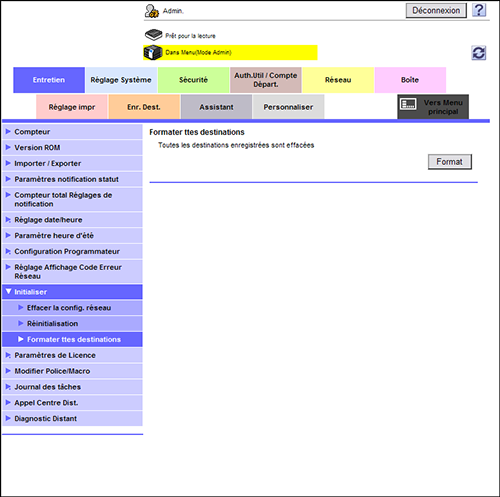
Task: Open Compteur in the sidebar
Action: coord(72,132)
